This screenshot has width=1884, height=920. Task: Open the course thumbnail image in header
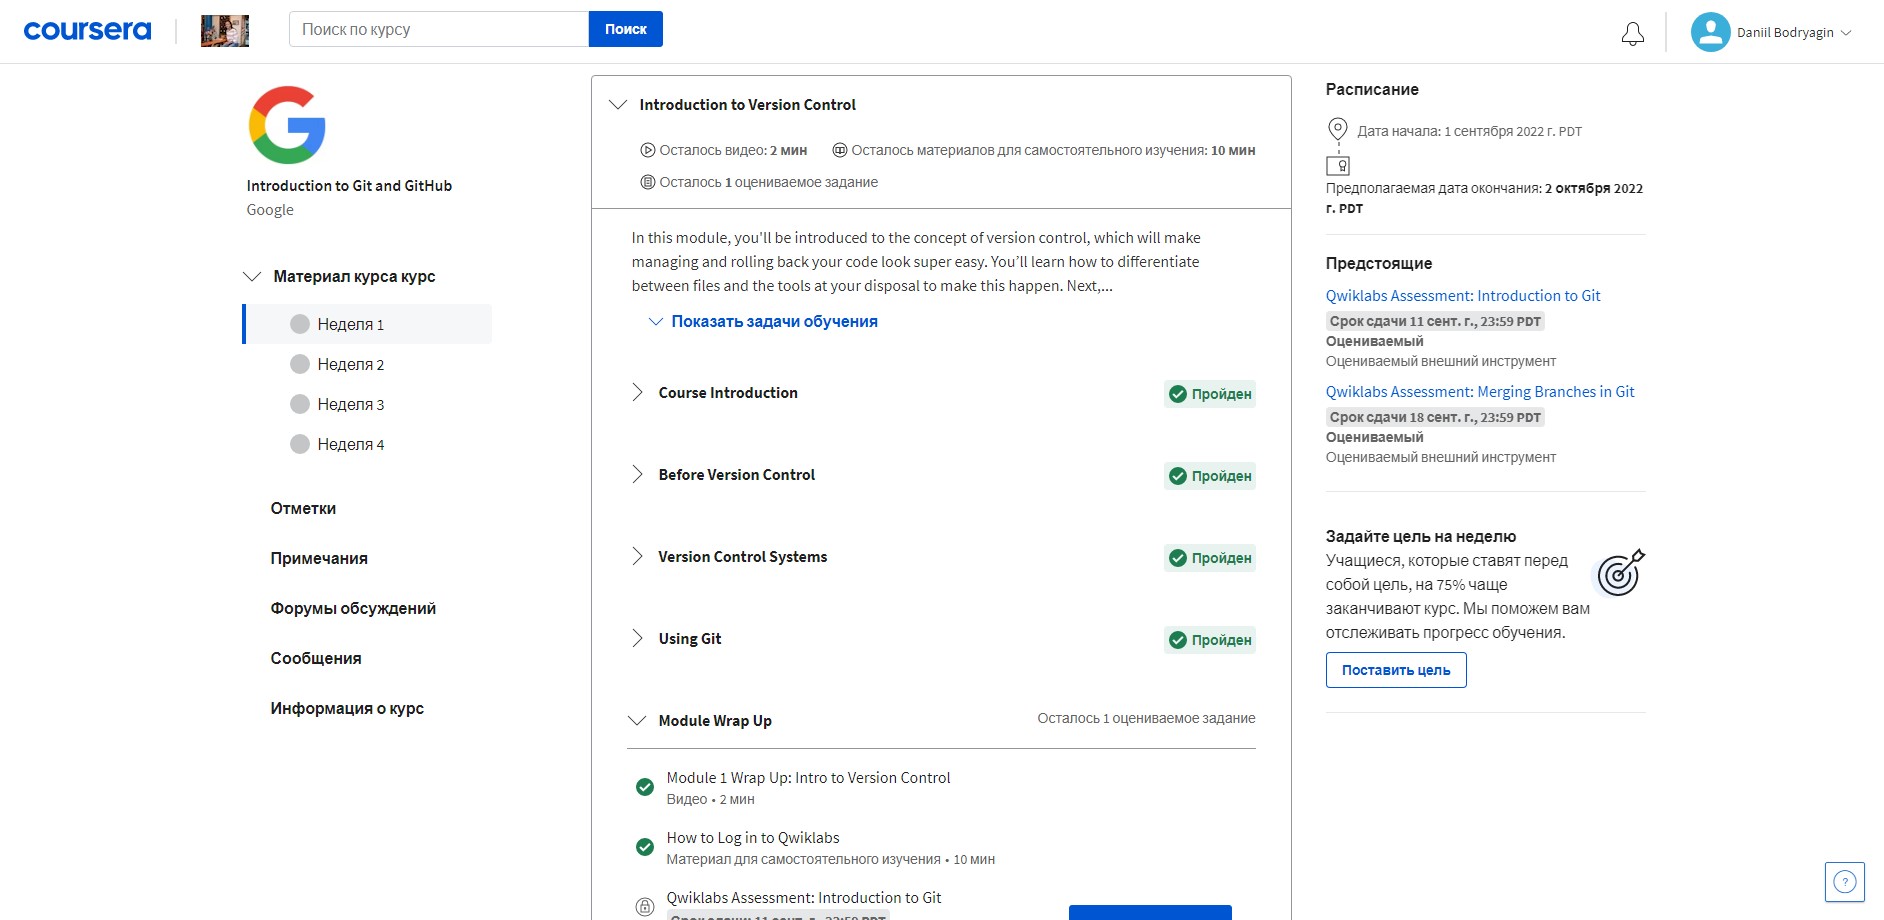tap(225, 31)
